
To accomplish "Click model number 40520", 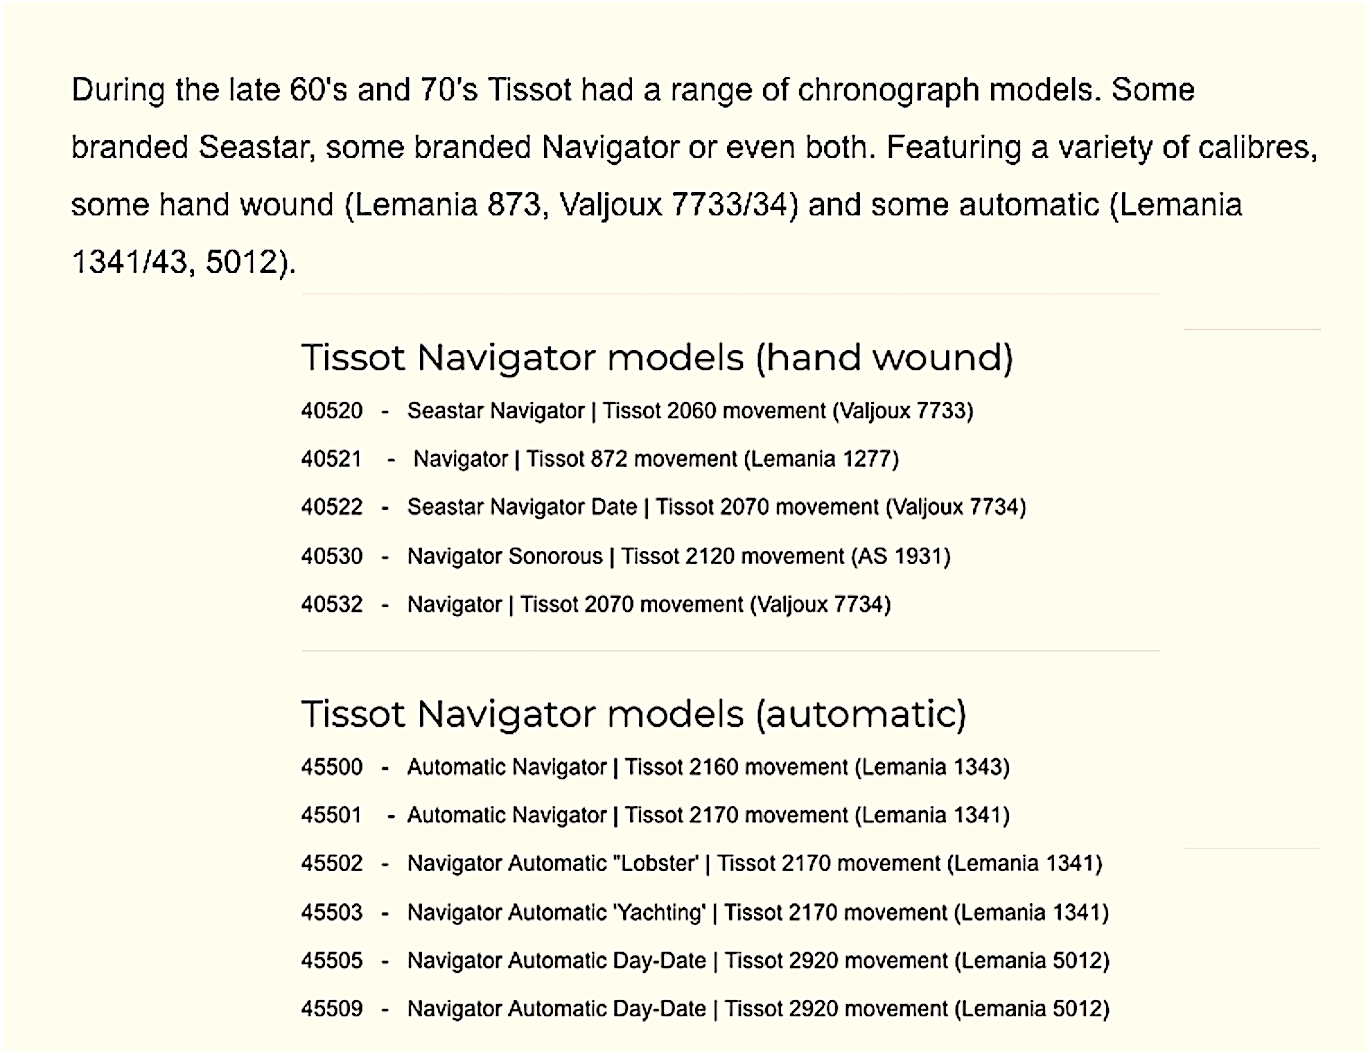I will click(x=331, y=411).
